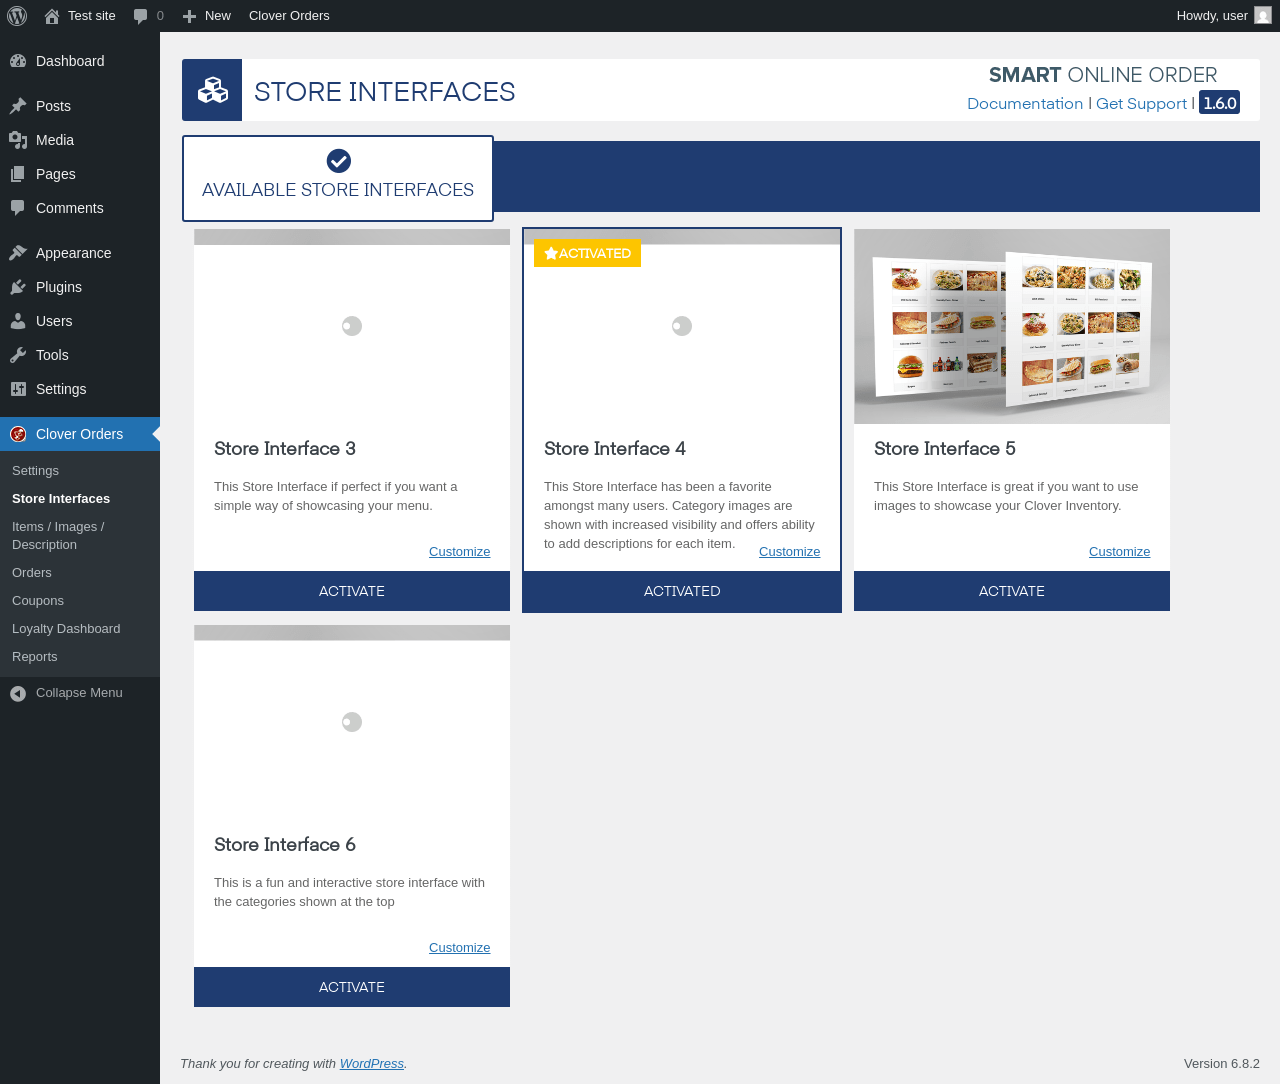This screenshot has width=1280, height=1084.
Task: Customize Store Interface 6
Action: point(460,948)
